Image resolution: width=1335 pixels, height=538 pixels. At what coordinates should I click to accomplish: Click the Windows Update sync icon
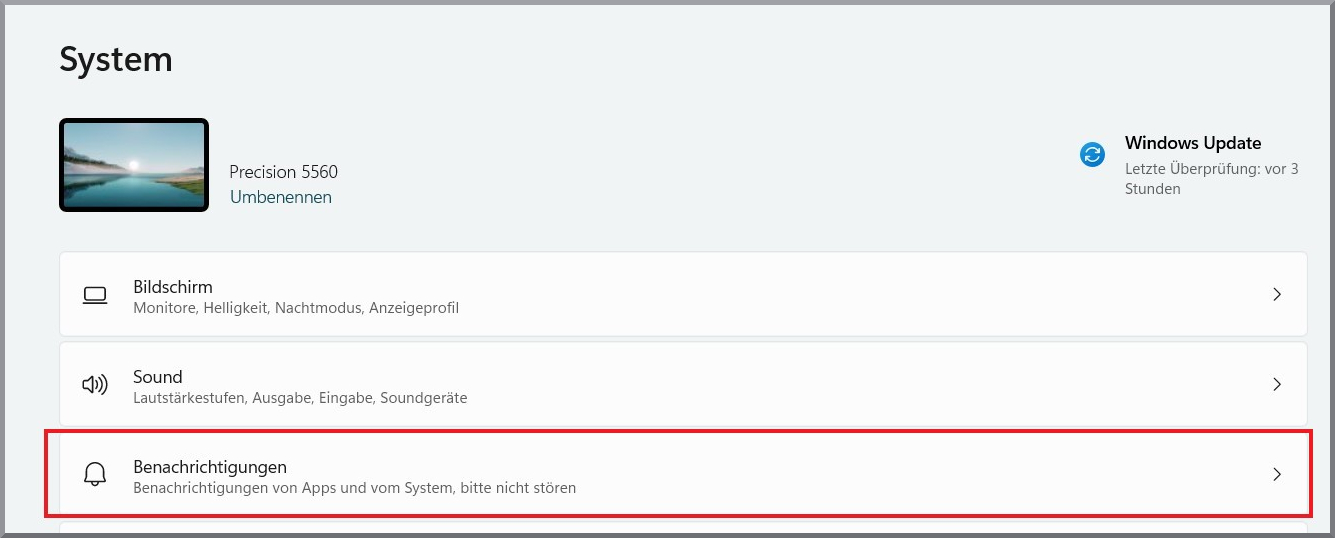pos(1092,154)
